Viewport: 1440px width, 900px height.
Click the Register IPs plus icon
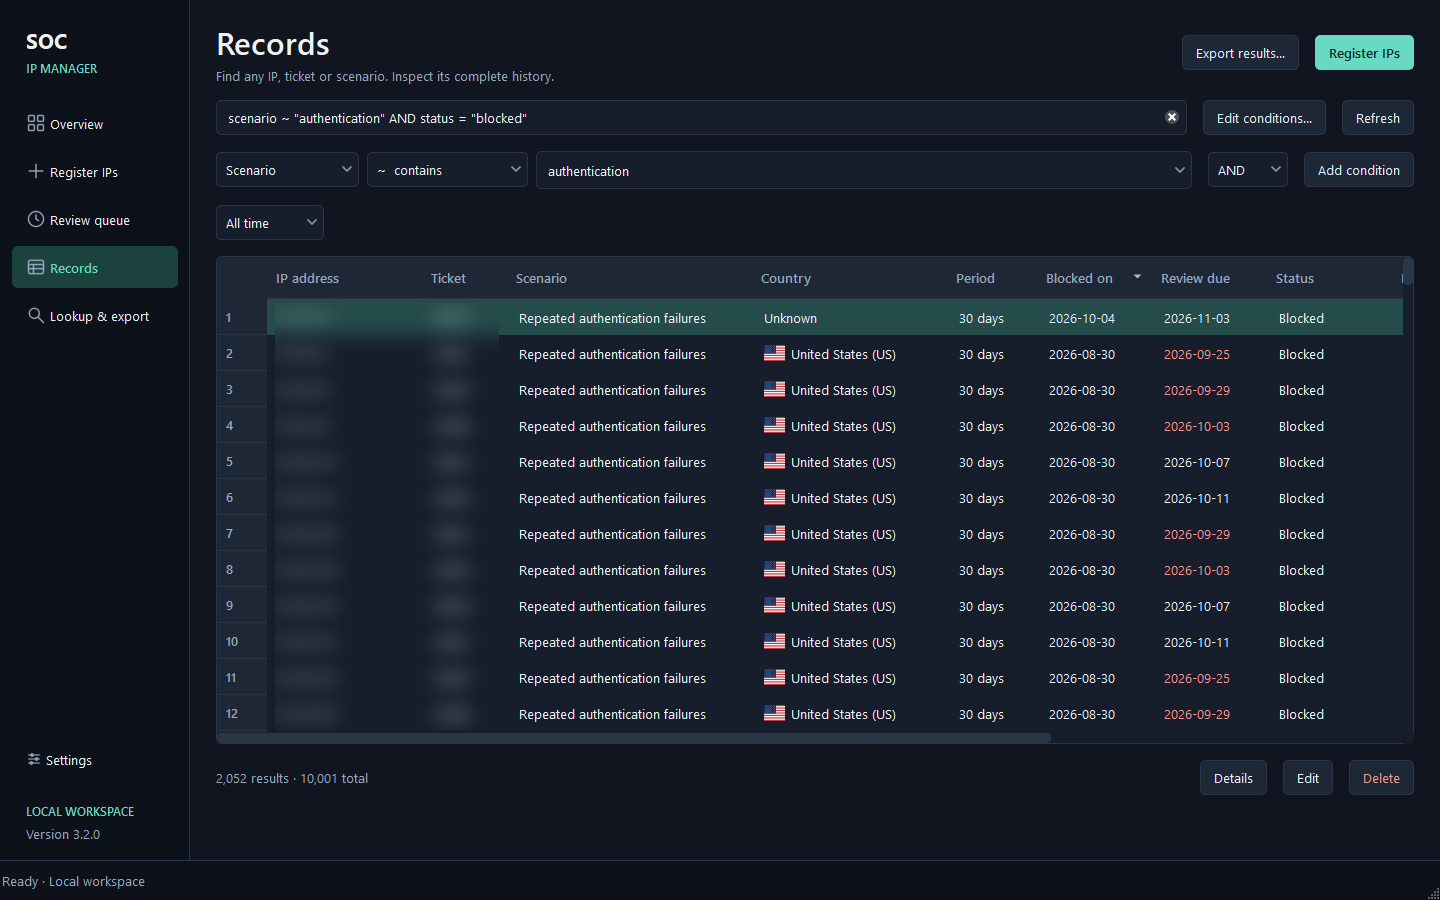click(36, 171)
